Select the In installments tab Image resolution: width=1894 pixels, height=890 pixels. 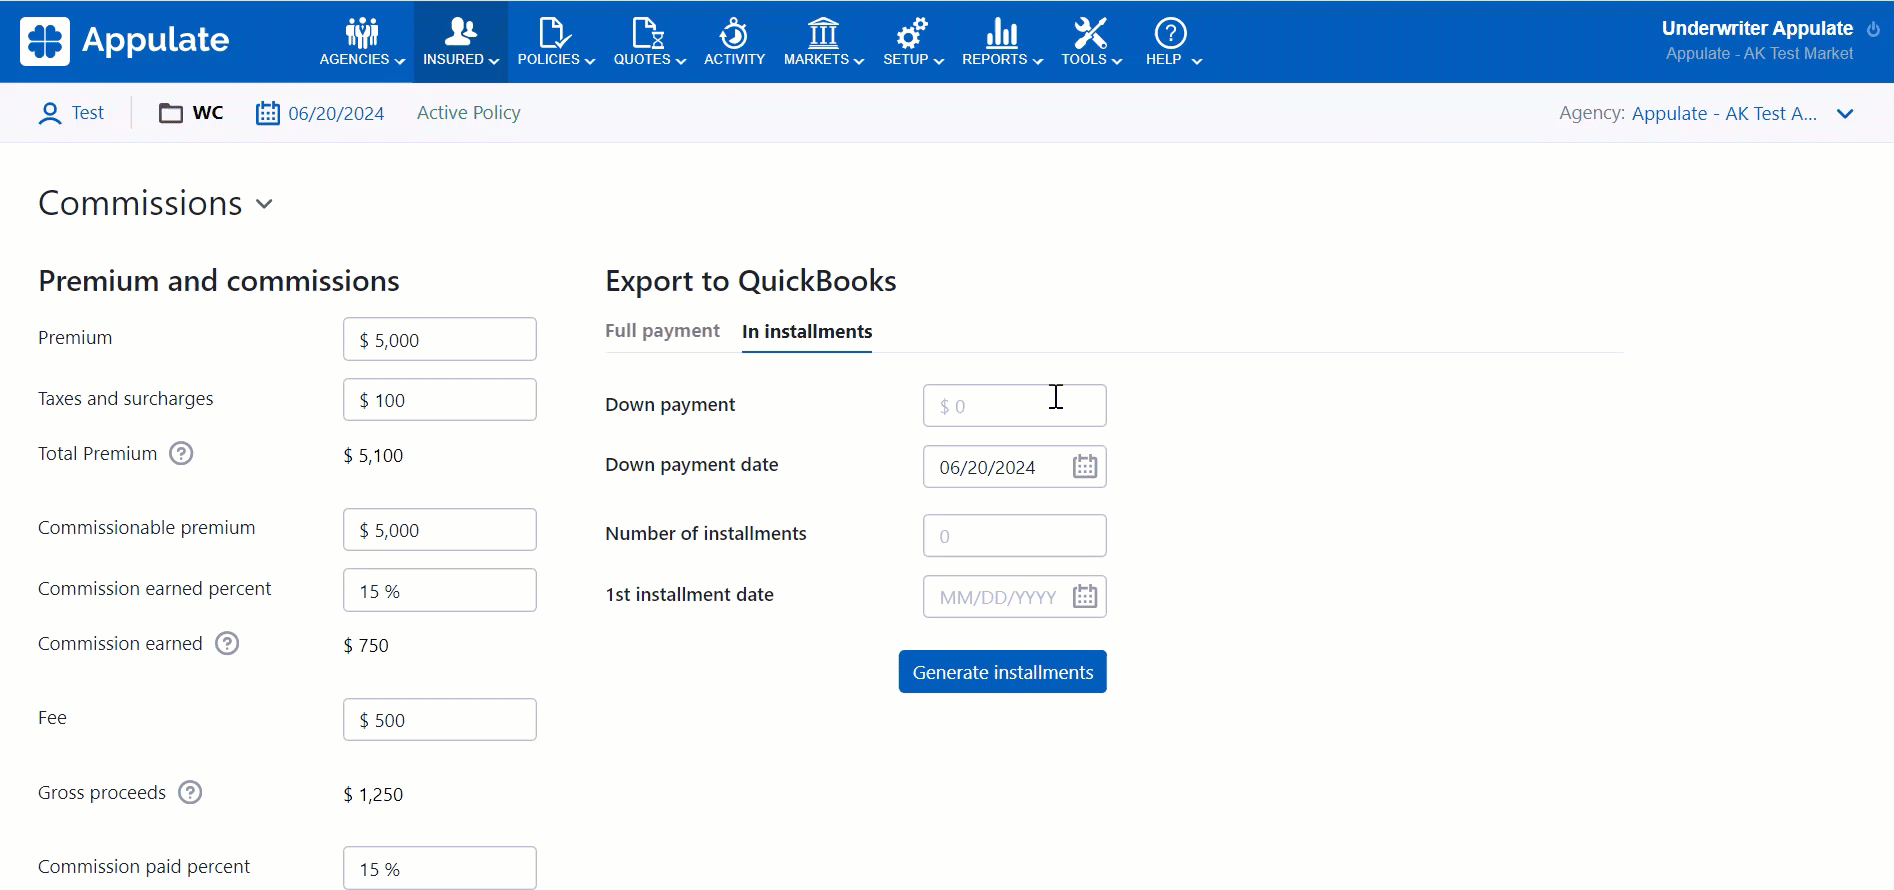(807, 332)
